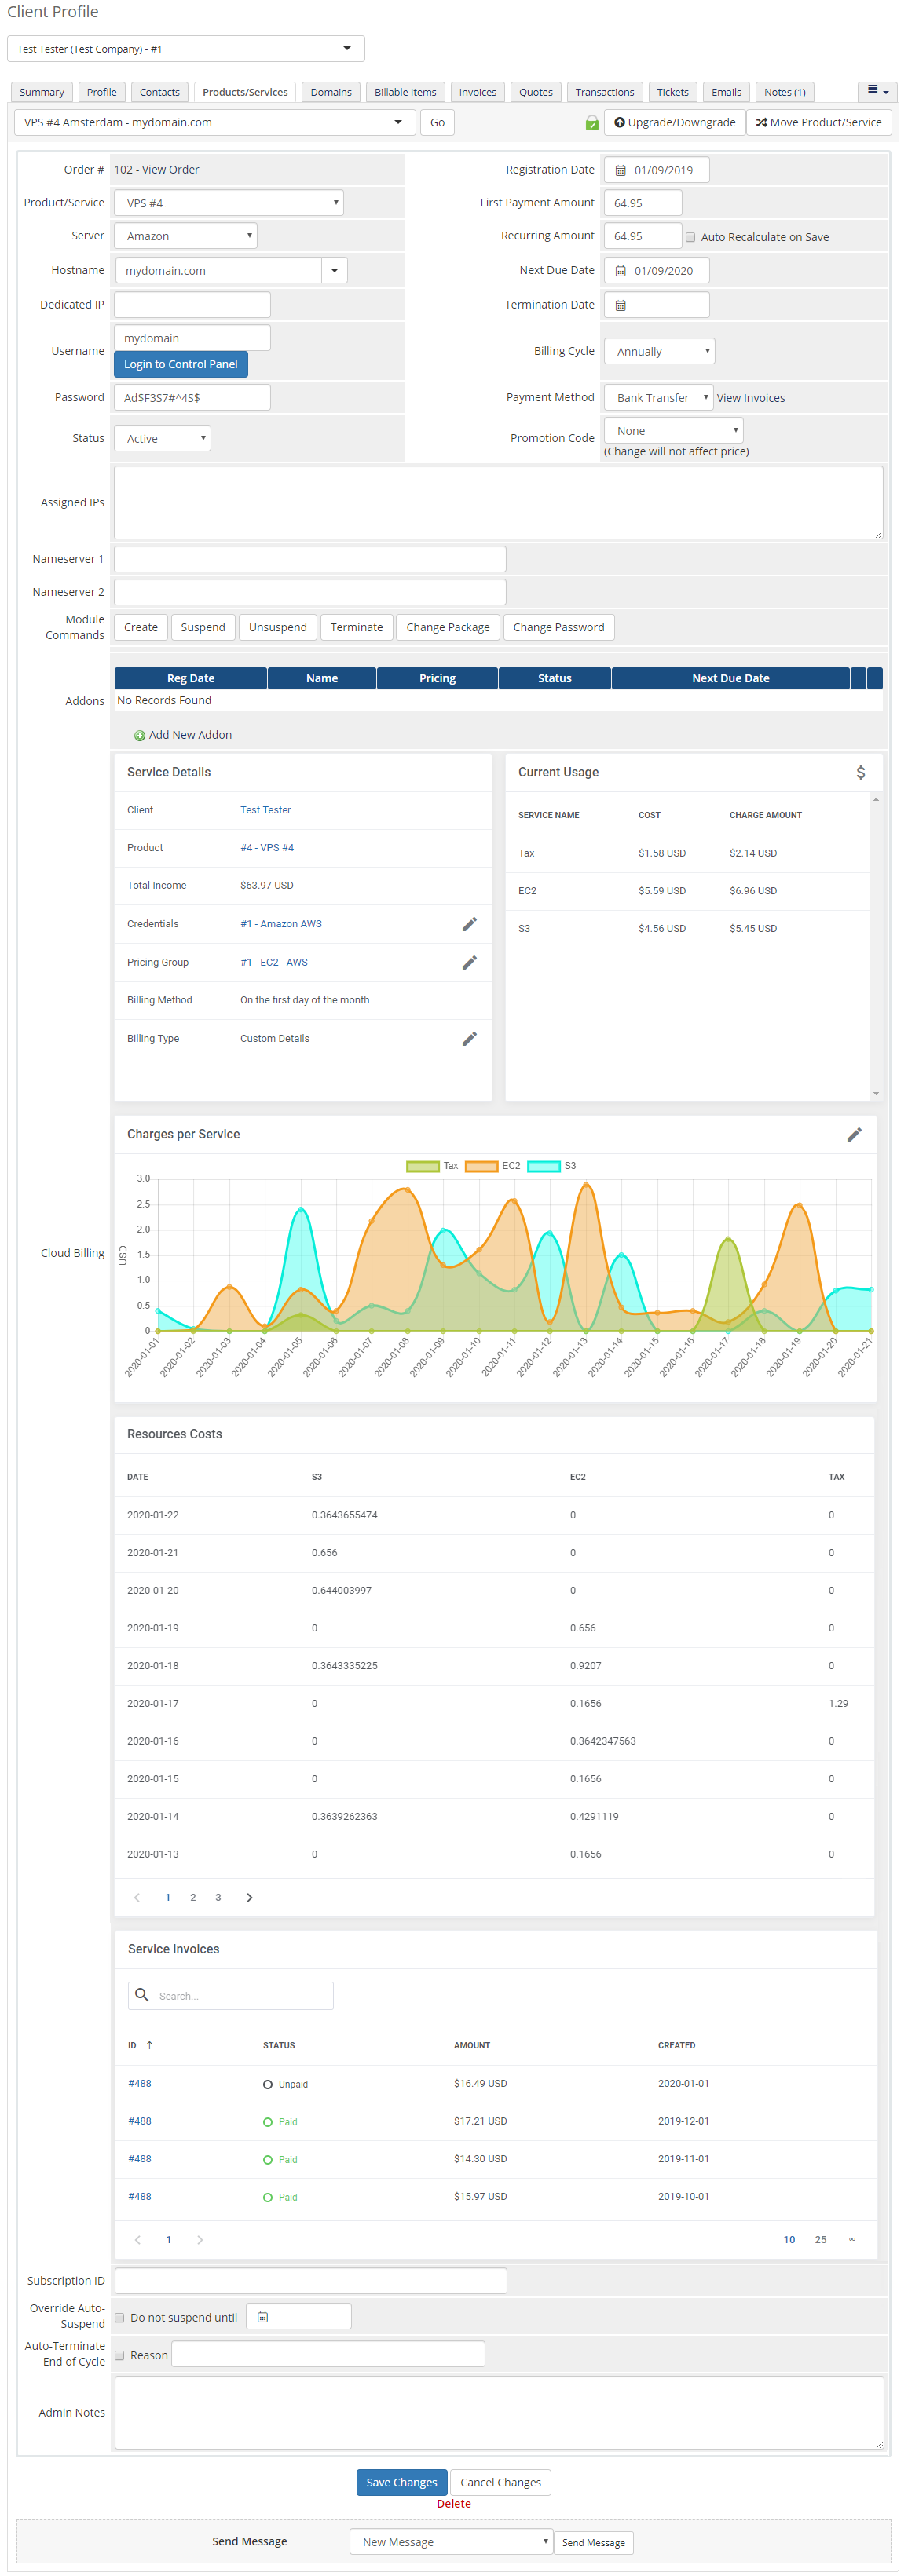The width and height of the screenshot is (908, 2576).
Task: Open the View Invoices link
Action: click(x=751, y=399)
